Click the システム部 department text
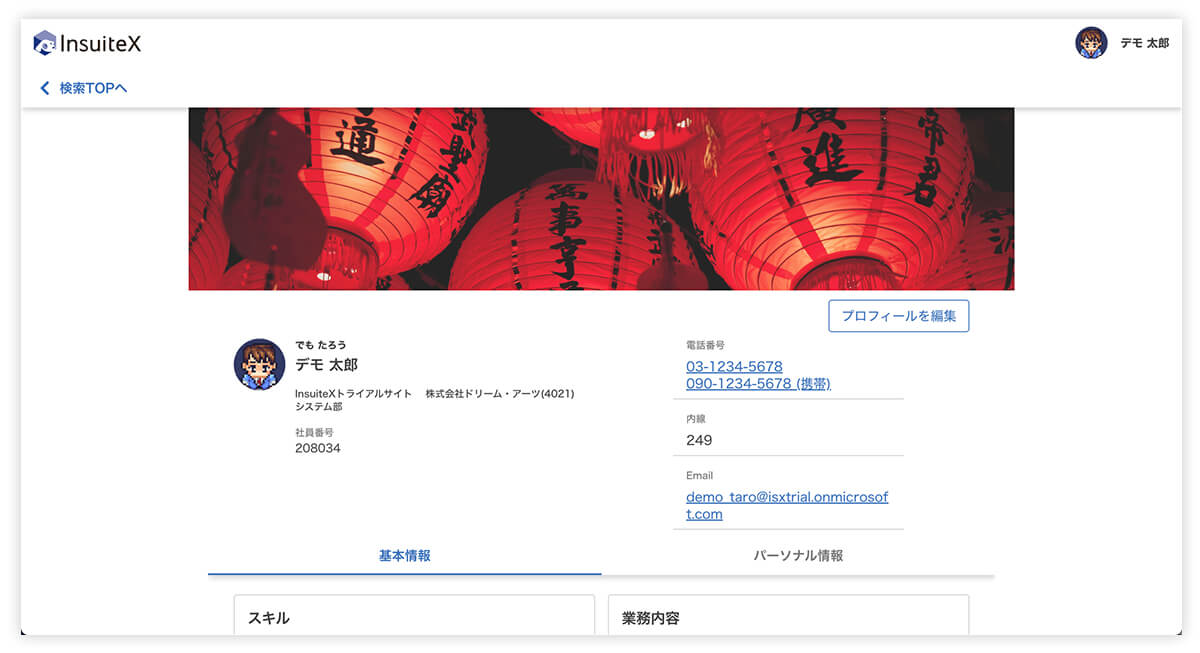The width and height of the screenshot is (1200, 653). click(x=319, y=407)
